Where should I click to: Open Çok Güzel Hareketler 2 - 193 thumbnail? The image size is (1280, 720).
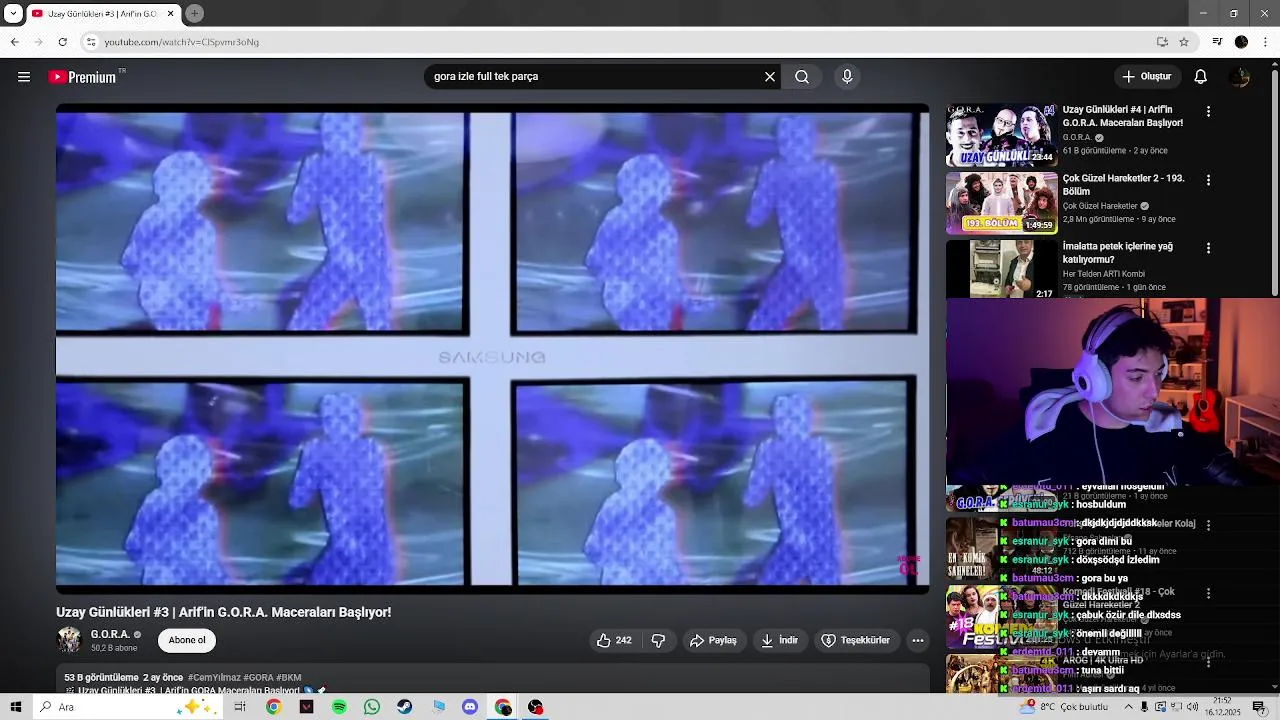pyautogui.click(x=1001, y=203)
